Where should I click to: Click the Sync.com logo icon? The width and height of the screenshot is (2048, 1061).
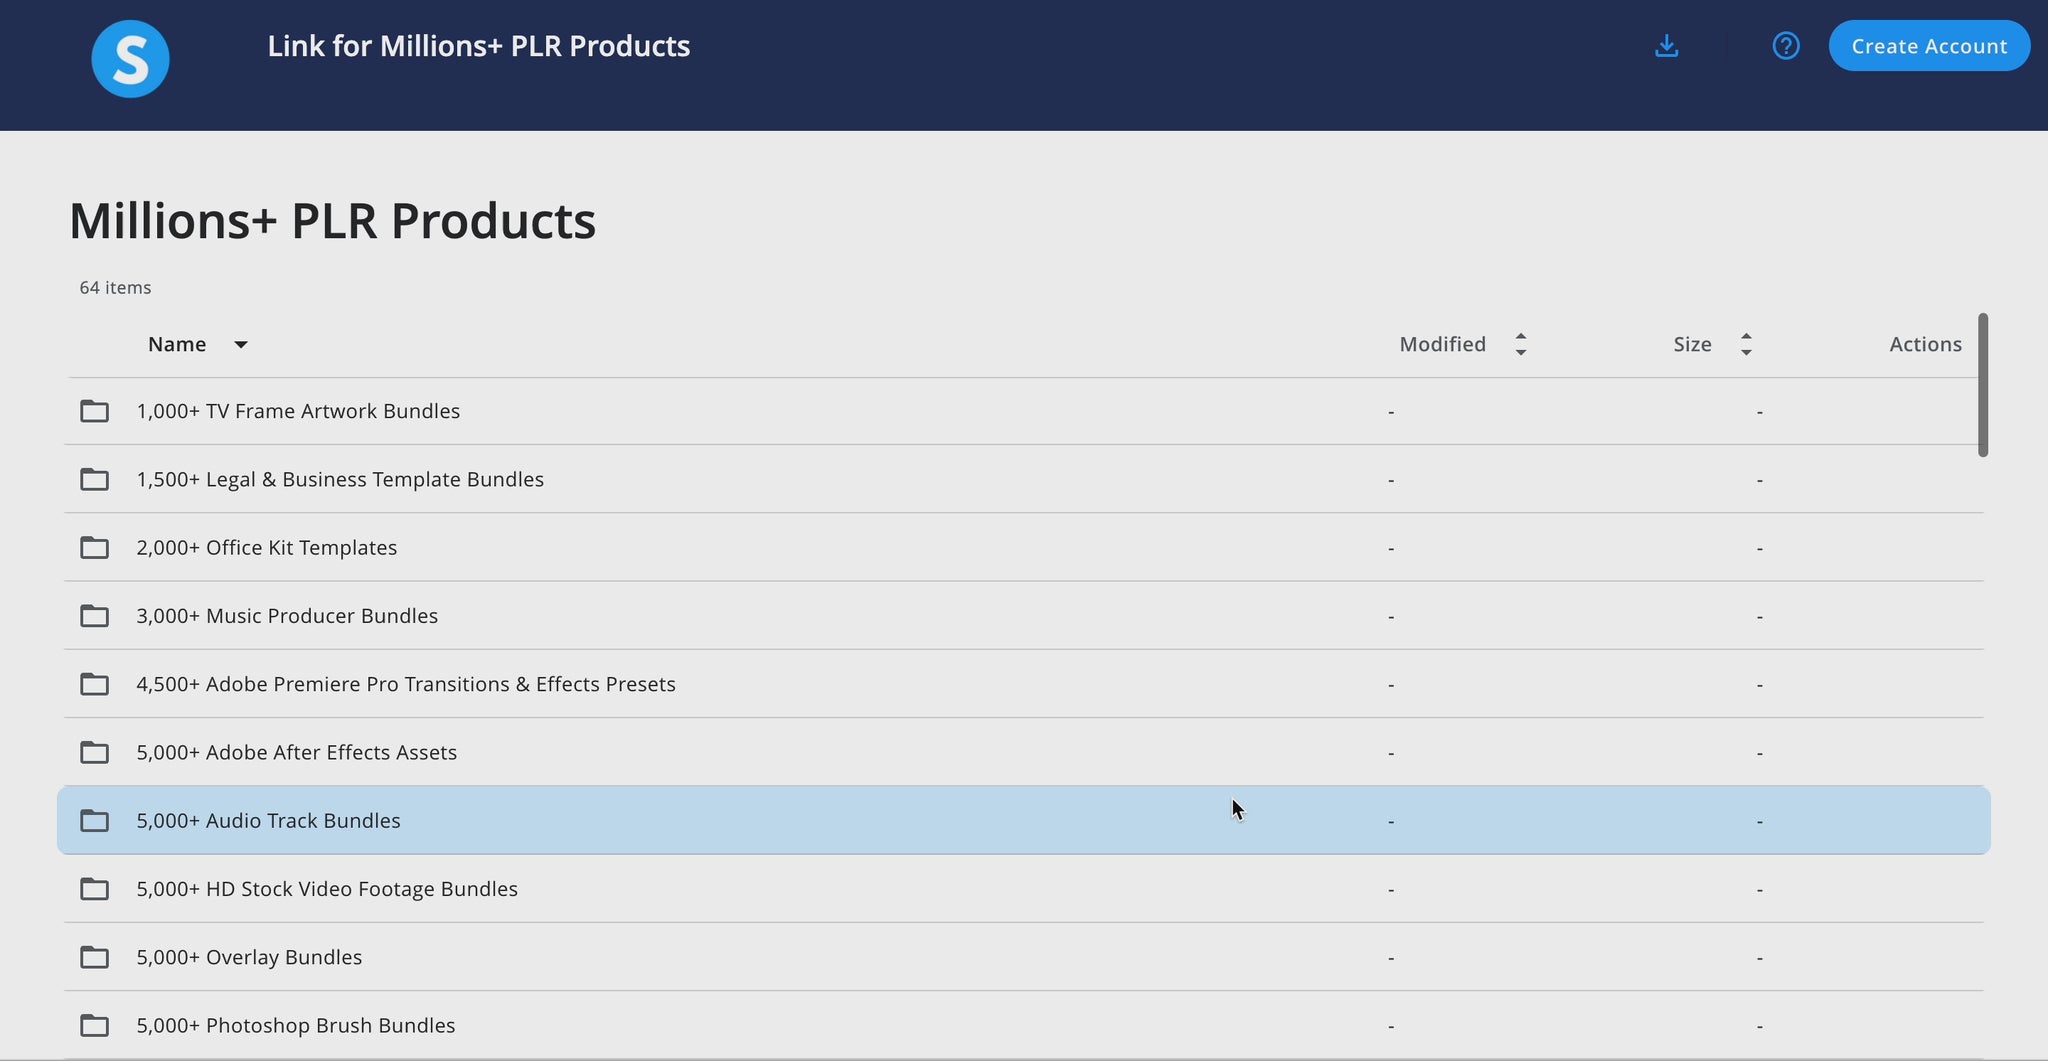tap(130, 59)
